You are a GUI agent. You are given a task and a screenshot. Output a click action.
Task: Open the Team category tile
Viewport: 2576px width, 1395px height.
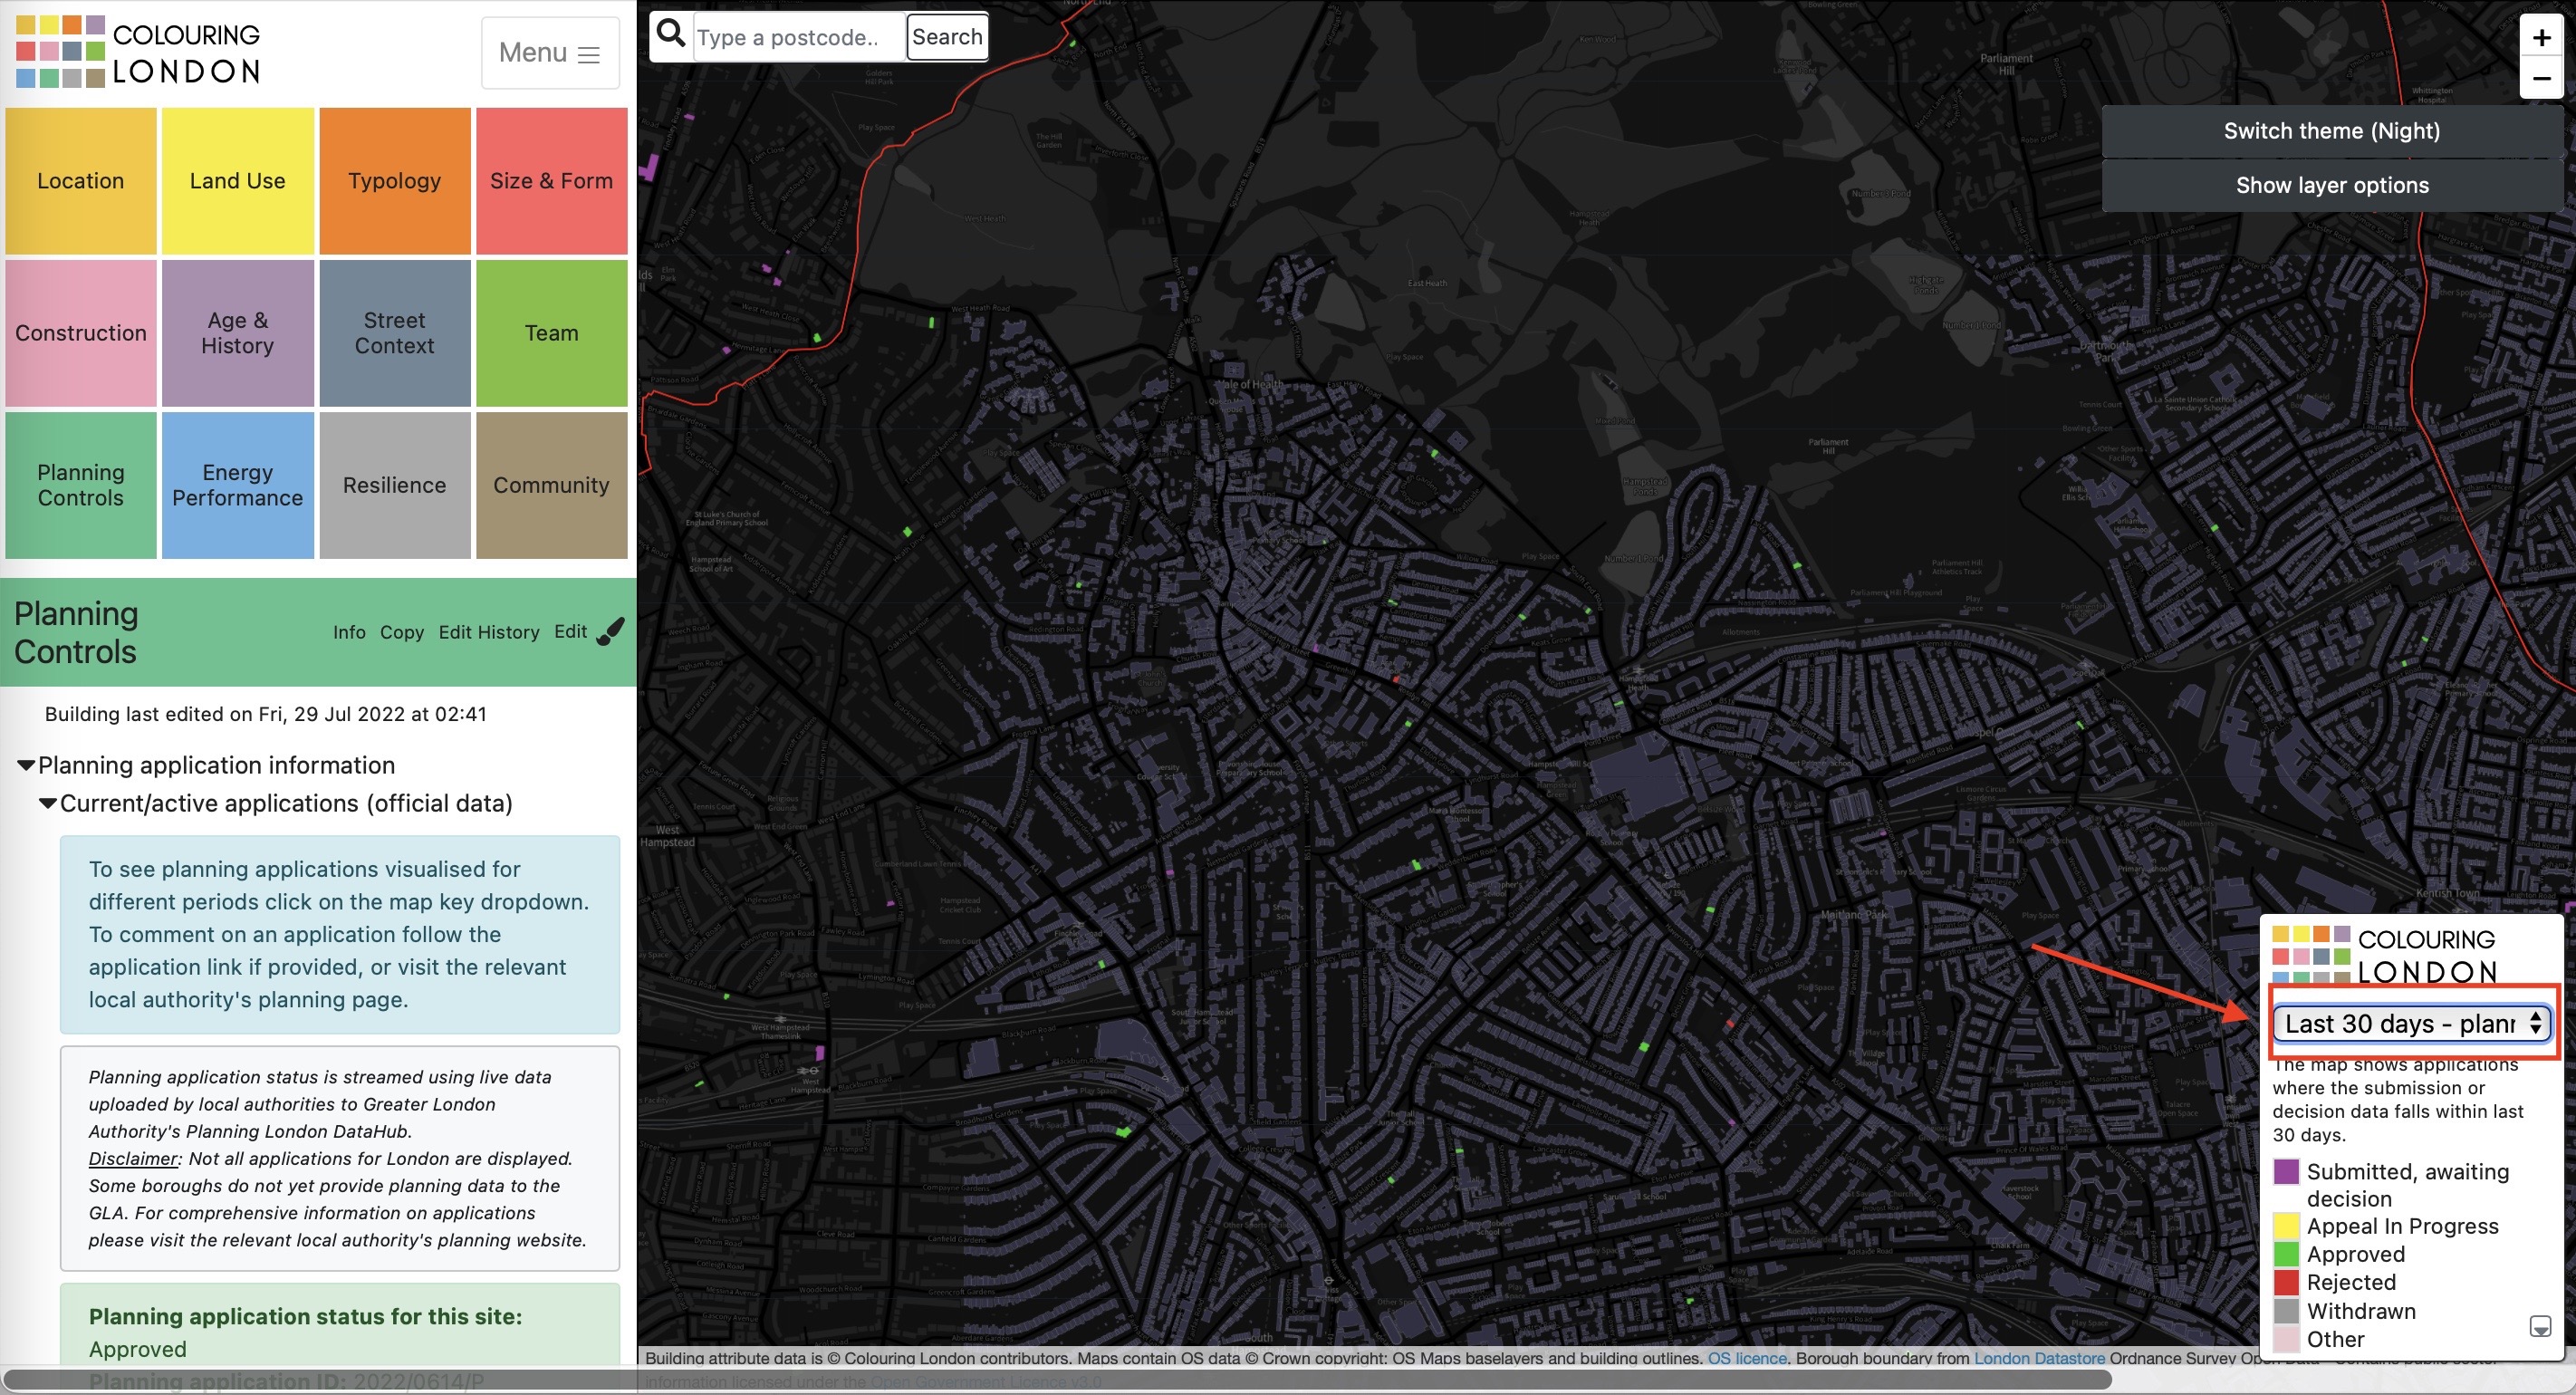(x=551, y=333)
